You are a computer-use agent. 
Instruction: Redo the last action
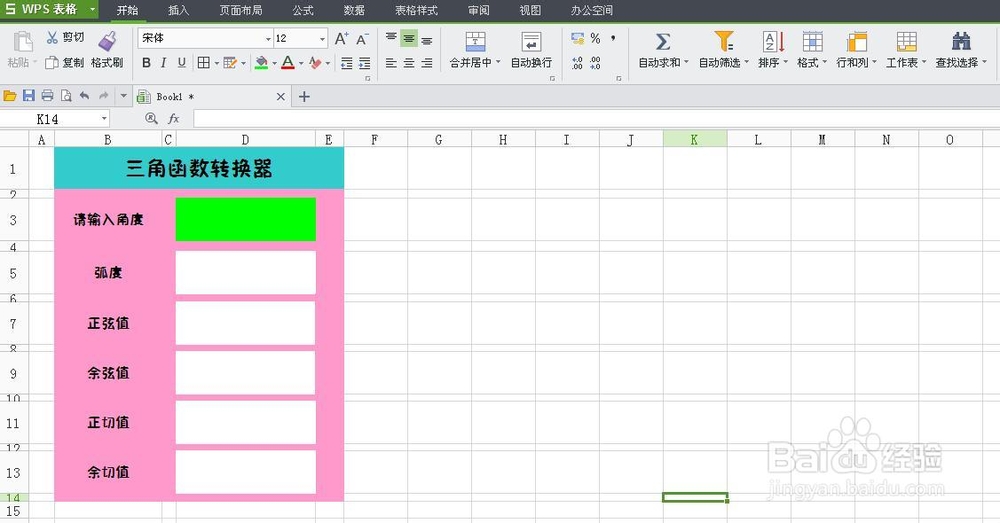(x=103, y=96)
